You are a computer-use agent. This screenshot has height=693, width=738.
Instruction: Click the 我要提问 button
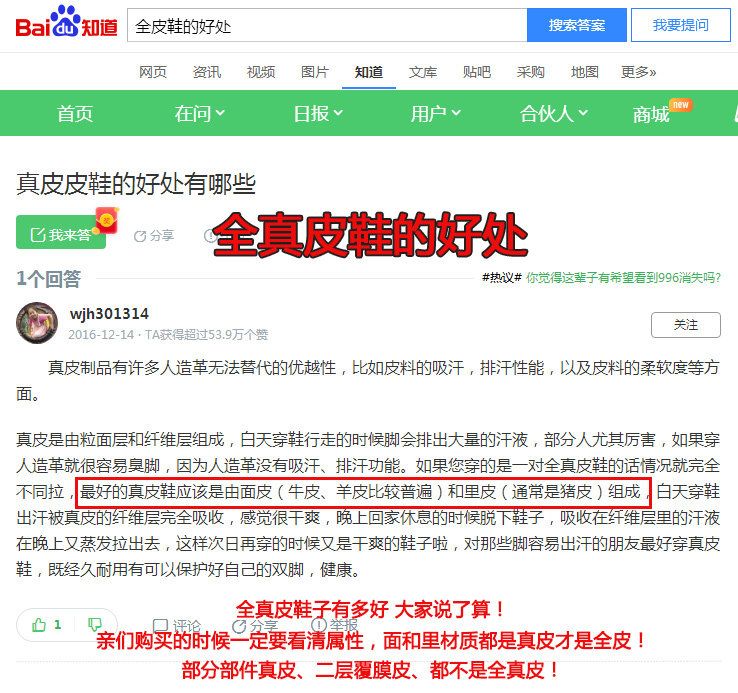point(681,25)
